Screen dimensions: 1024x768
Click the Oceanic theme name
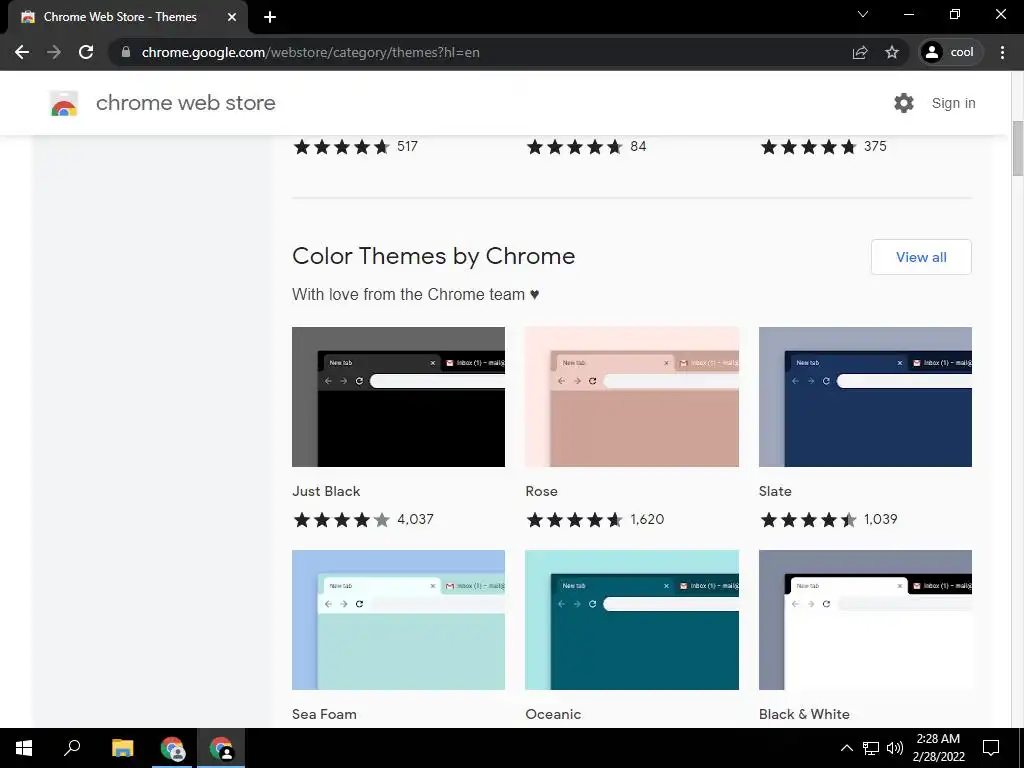553,714
